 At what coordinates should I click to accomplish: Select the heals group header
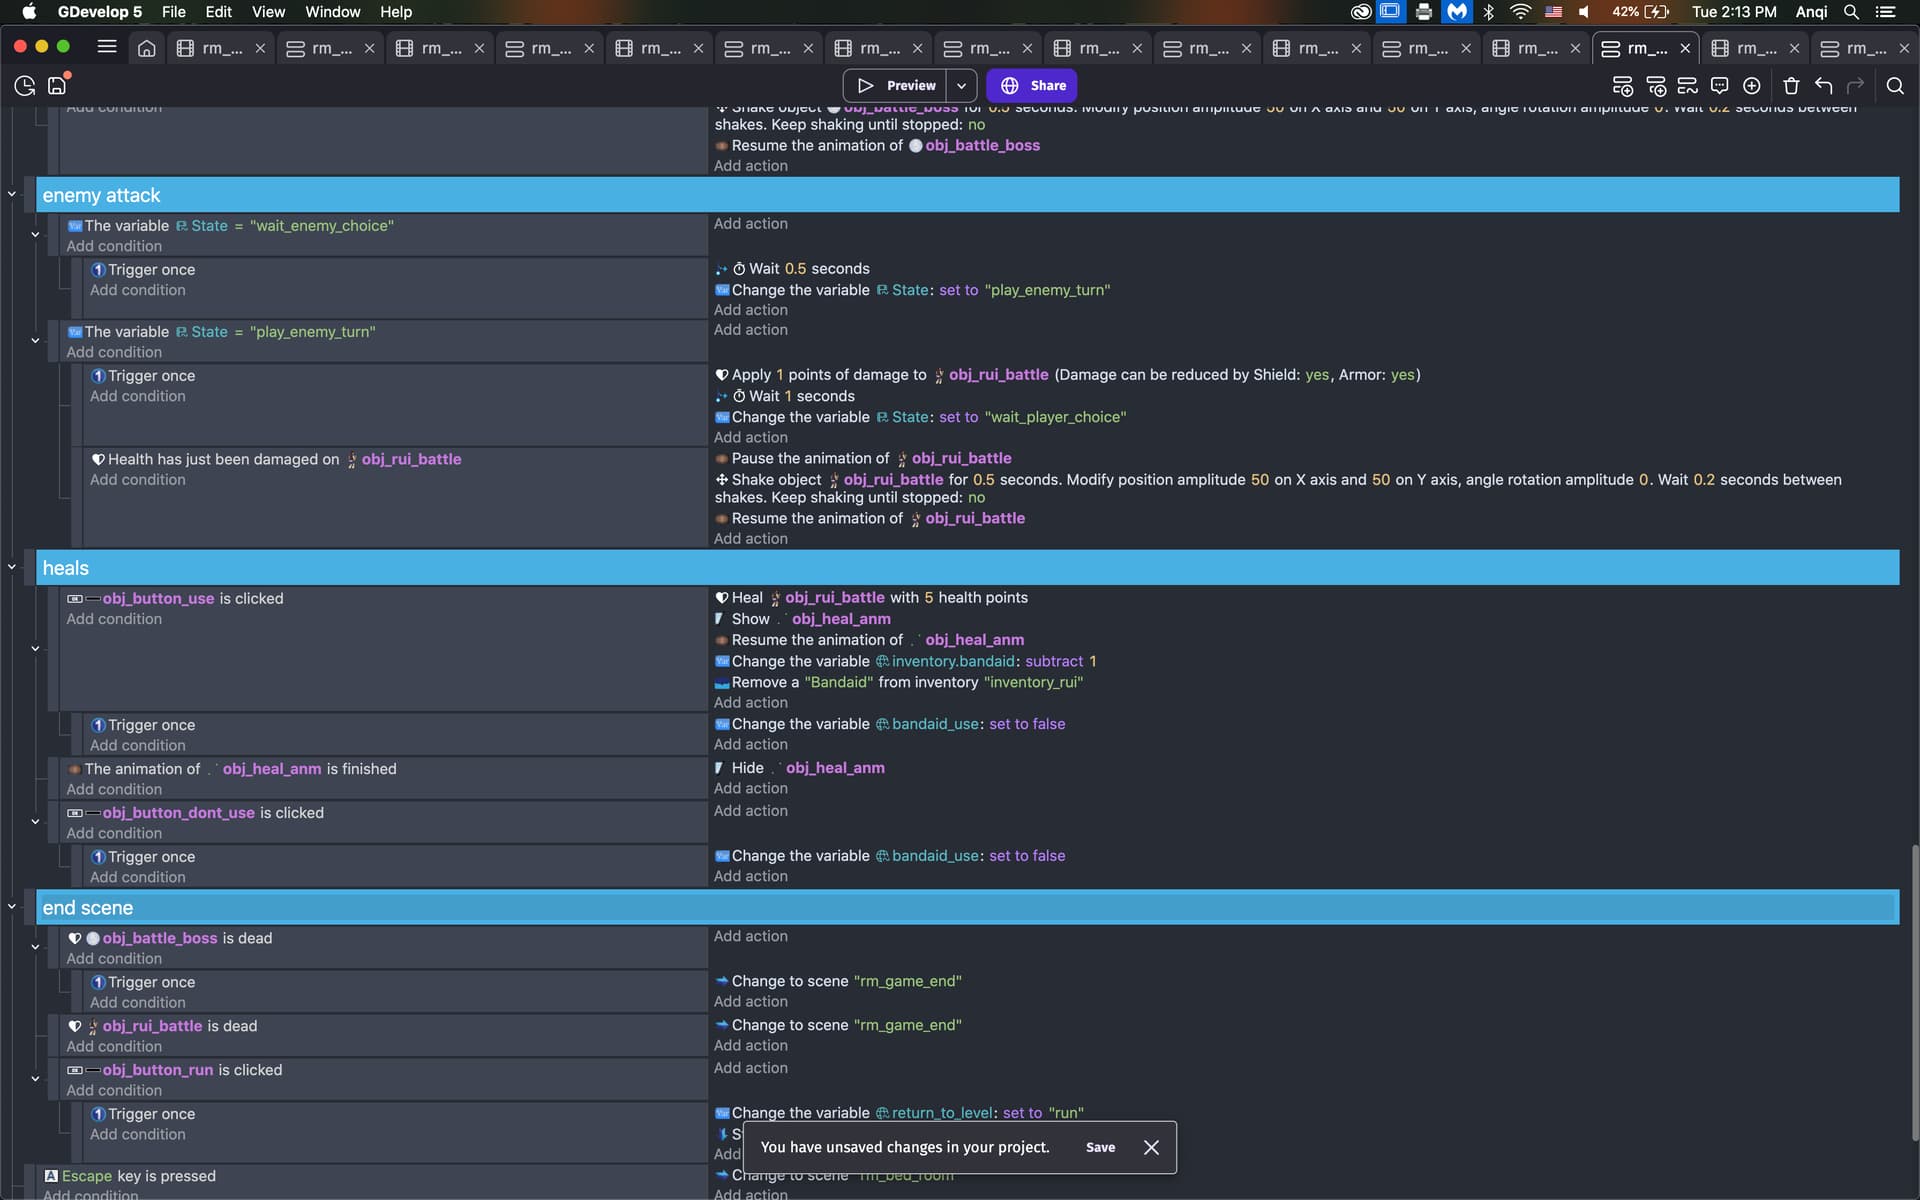coord(967,568)
